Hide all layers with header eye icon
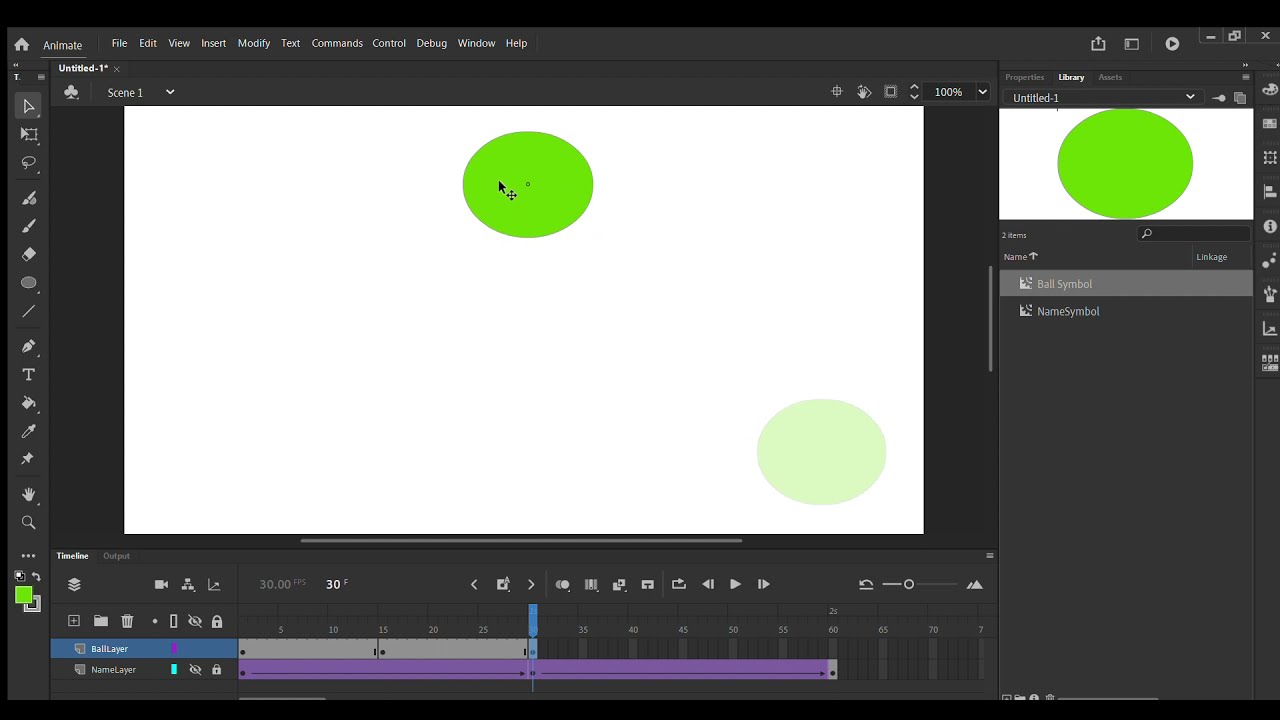1280x720 pixels. click(x=195, y=621)
